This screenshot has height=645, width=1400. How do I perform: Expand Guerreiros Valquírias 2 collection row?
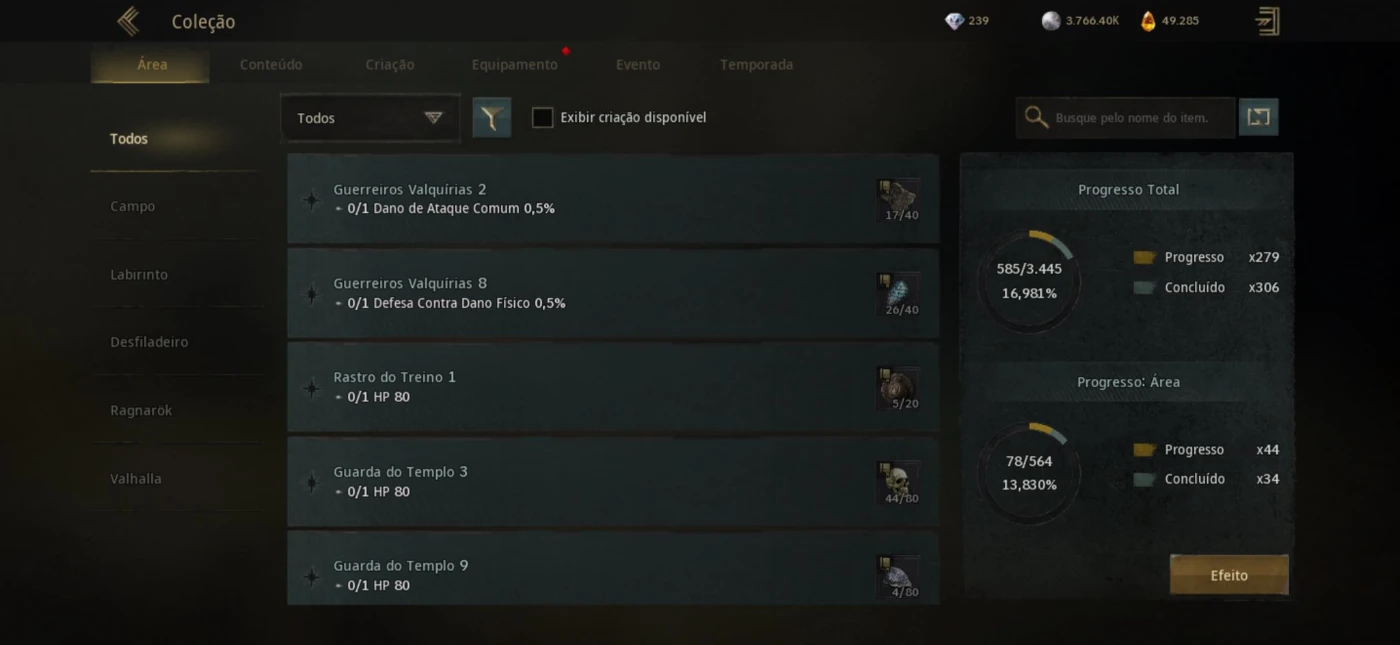pyautogui.click(x=613, y=199)
